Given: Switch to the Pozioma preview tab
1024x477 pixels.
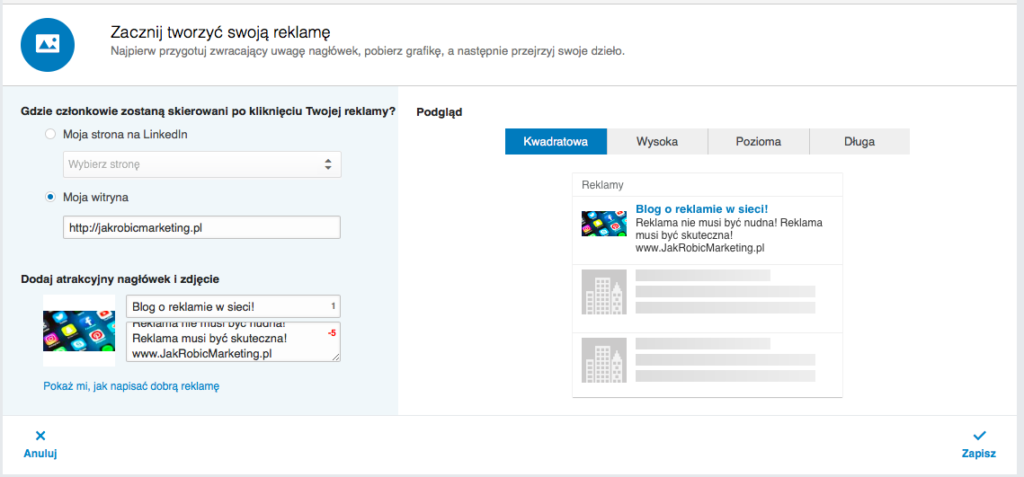Looking at the screenshot, I should coord(758,142).
